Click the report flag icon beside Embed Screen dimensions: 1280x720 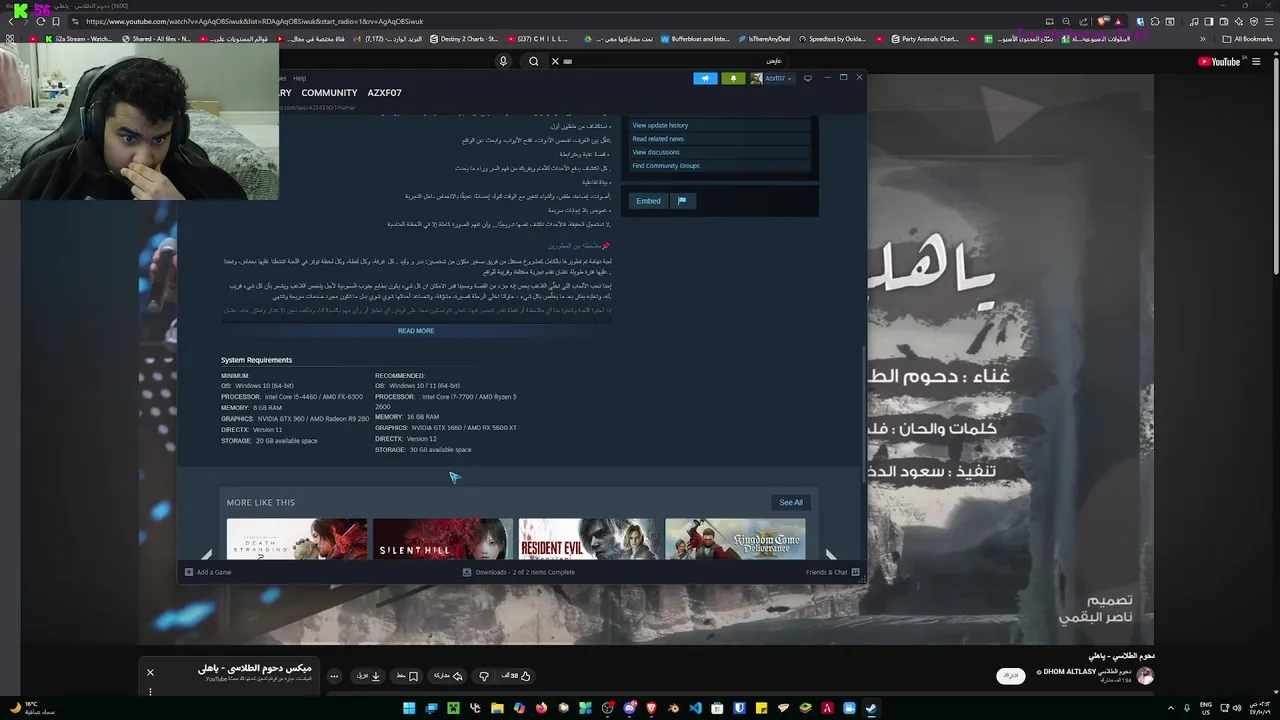tap(682, 201)
